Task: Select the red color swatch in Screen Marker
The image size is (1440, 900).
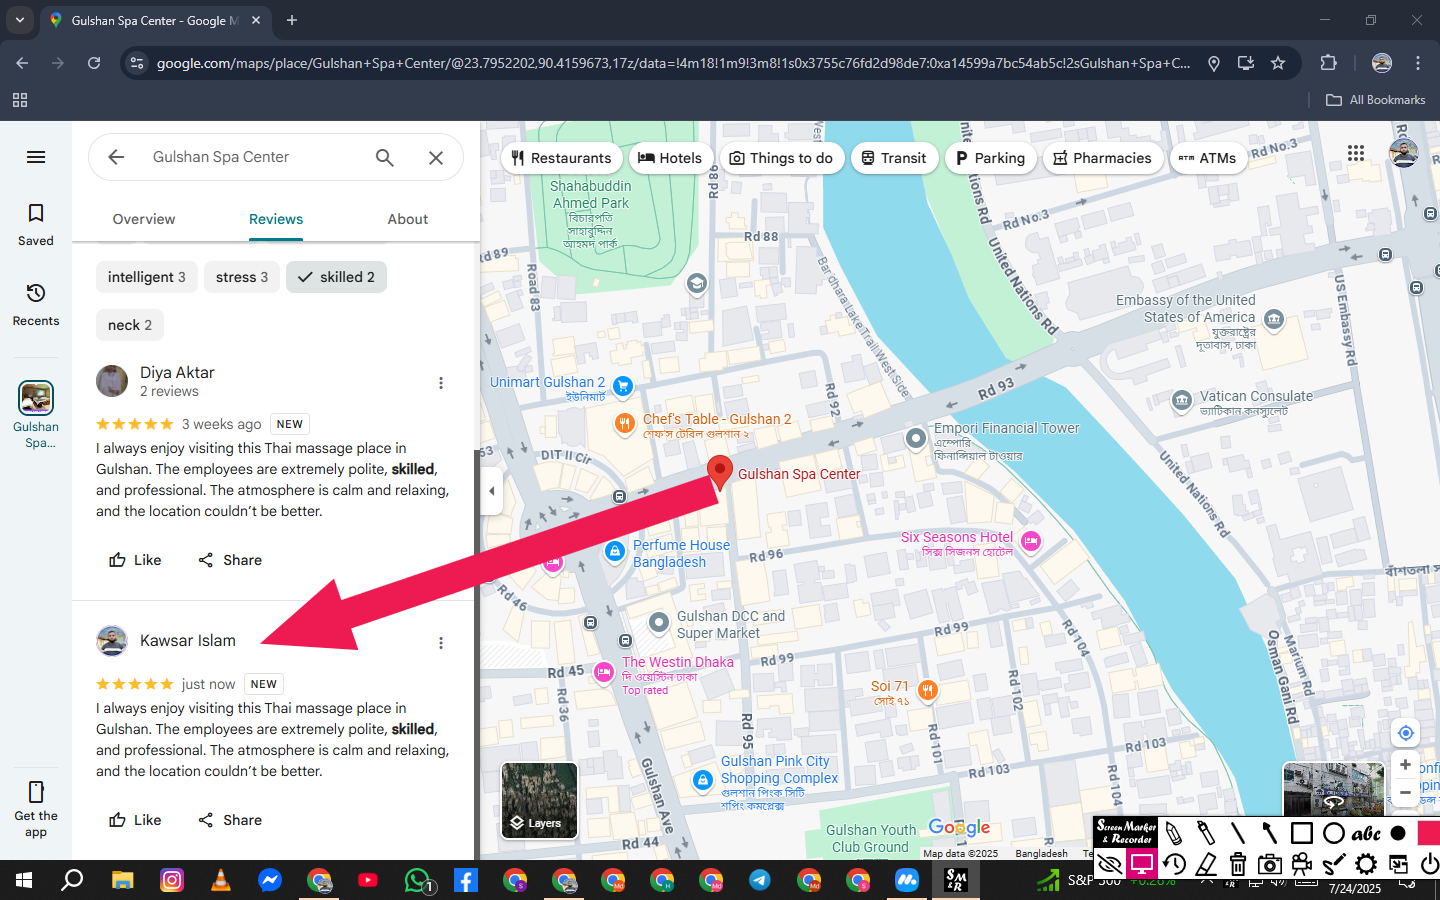Action: (1427, 833)
